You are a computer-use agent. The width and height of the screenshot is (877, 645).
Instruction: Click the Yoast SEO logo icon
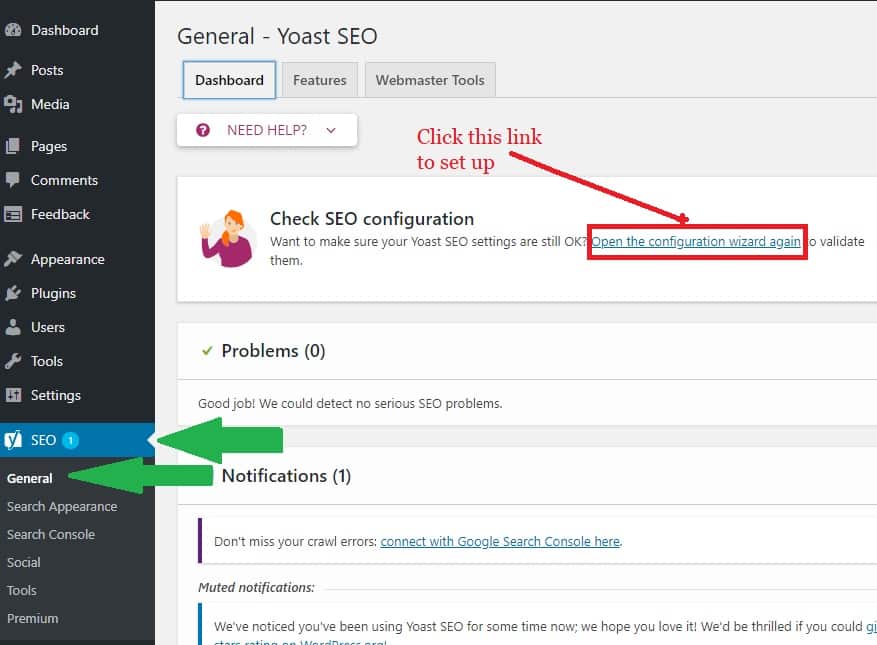pyautogui.click(x=13, y=440)
